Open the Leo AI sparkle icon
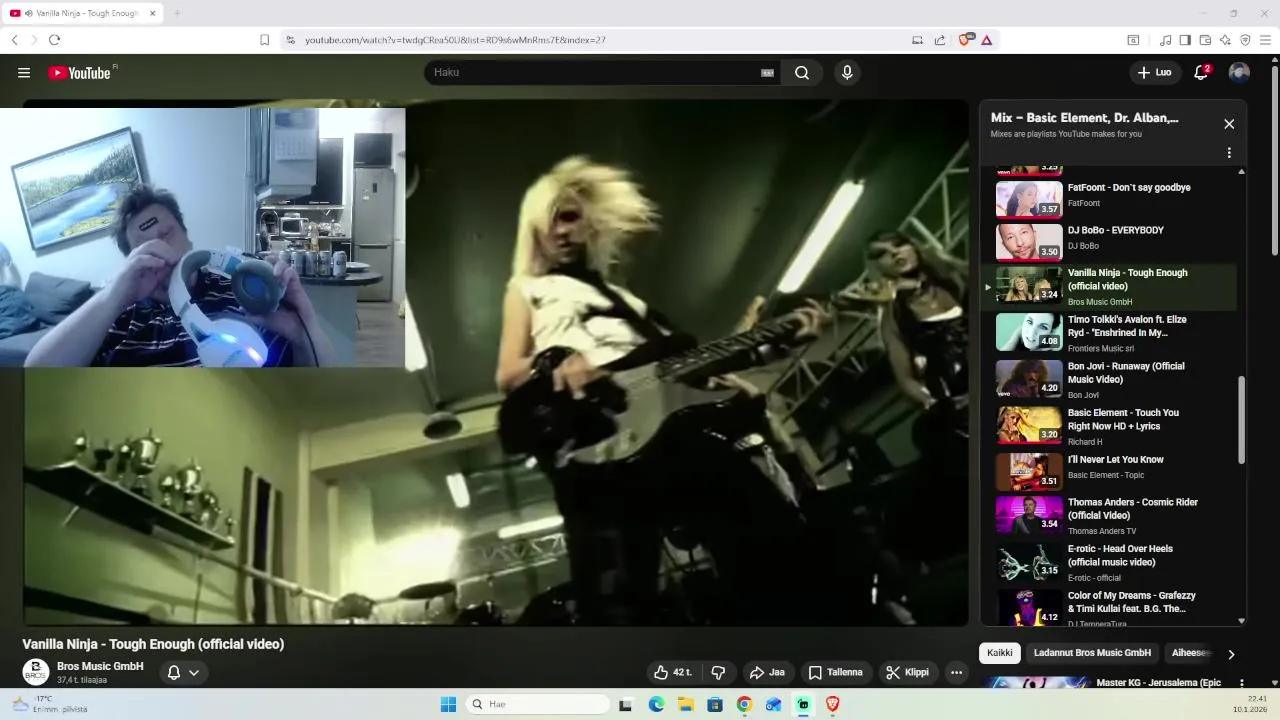Screen dimensions: 1280x720 pyautogui.click(x=1225, y=40)
